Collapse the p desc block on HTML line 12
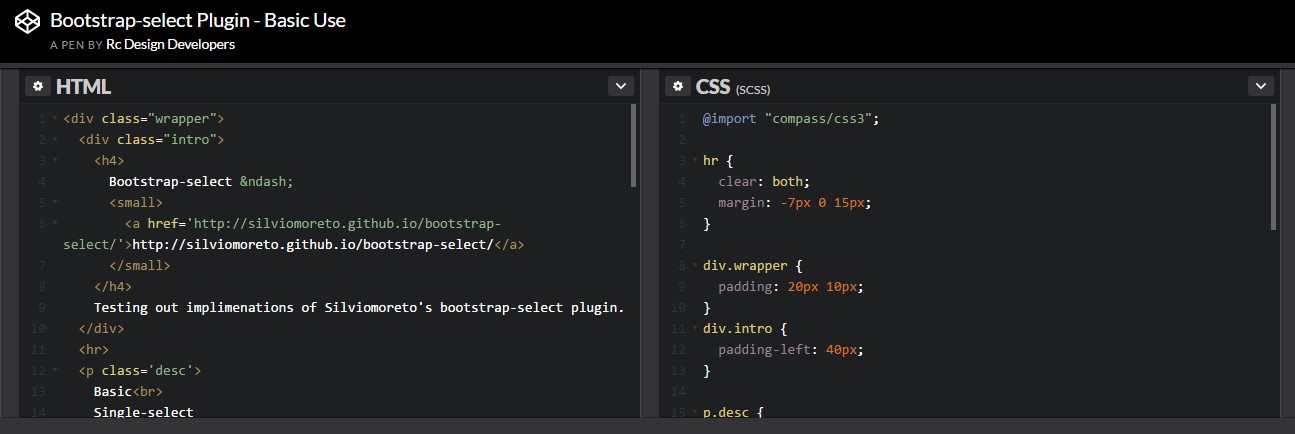Screen dimensions: 1295x434 (x=54, y=371)
